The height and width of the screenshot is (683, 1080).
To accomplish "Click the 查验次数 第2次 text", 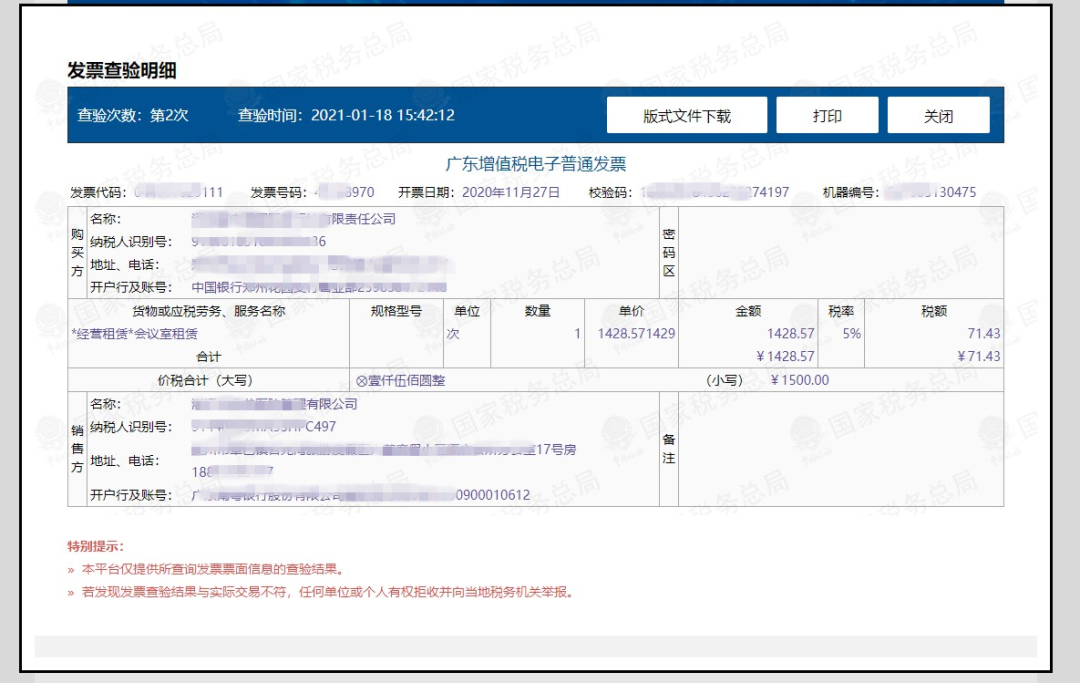I will click(133, 115).
